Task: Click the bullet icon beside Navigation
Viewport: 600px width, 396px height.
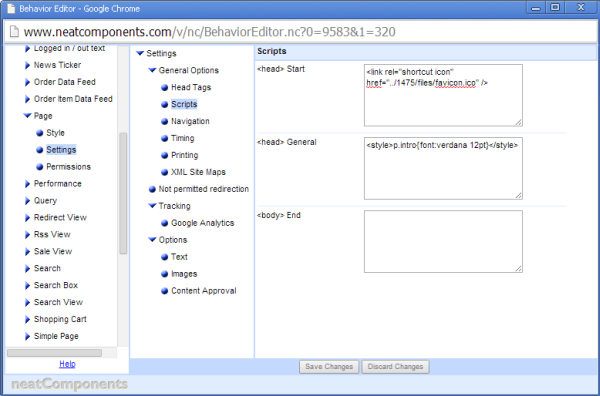Action: click(x=165, y=122)
